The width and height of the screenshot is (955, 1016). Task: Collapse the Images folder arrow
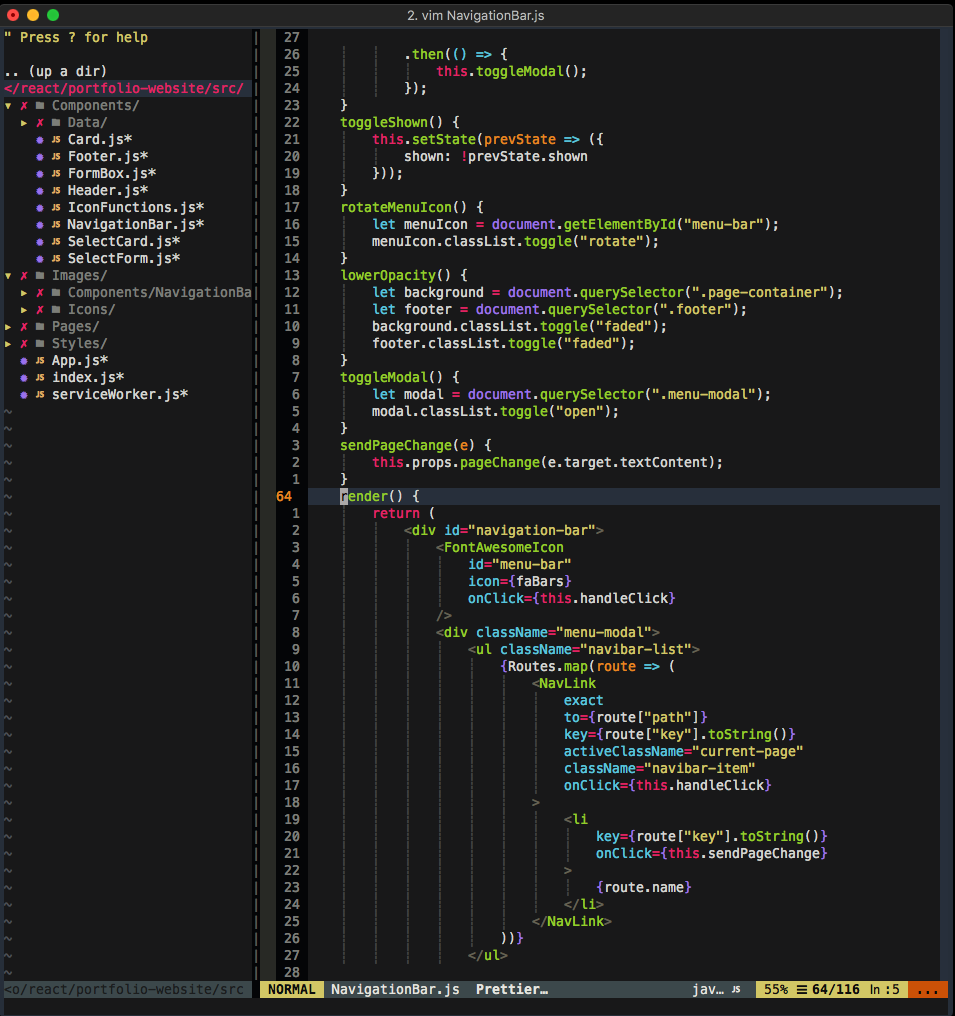click(x=8, y=275)
